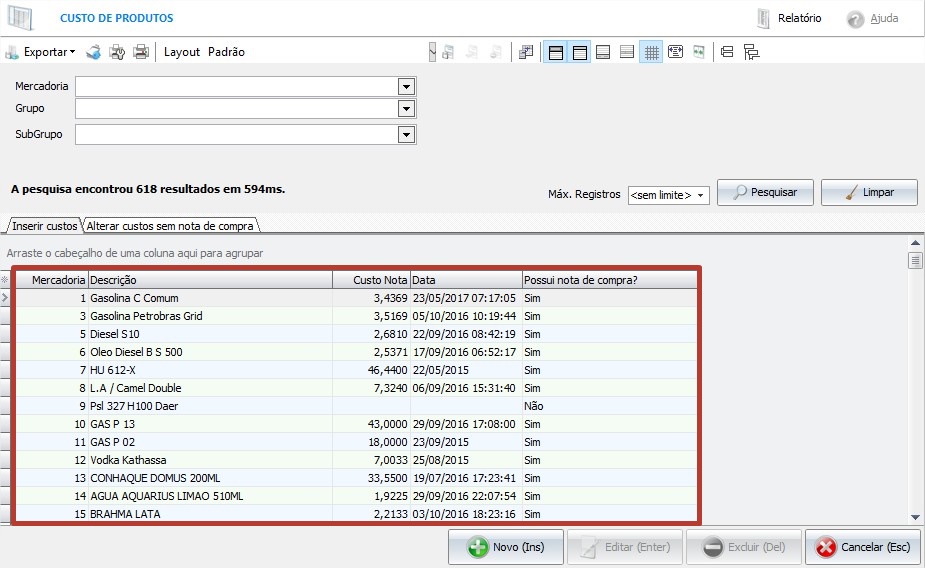Switch to Alterar custos sem nota de compra tab
The image size is (925, 568).
[x=170, y=226]
